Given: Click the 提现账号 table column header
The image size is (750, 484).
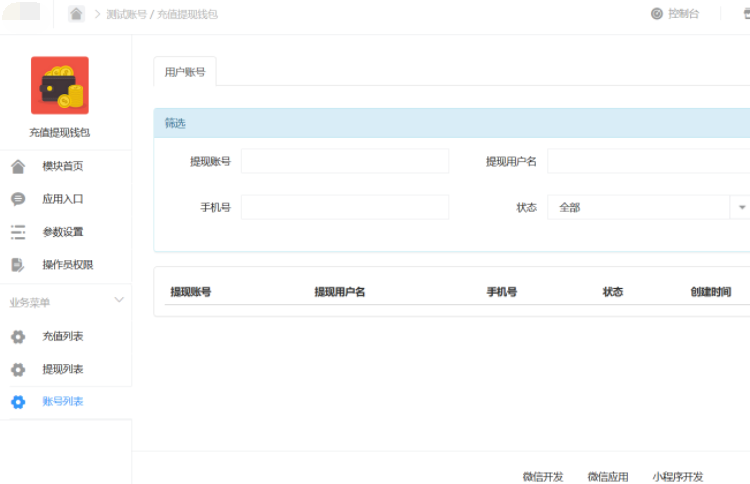Looking at the screenshot, I should pos(191,292).
